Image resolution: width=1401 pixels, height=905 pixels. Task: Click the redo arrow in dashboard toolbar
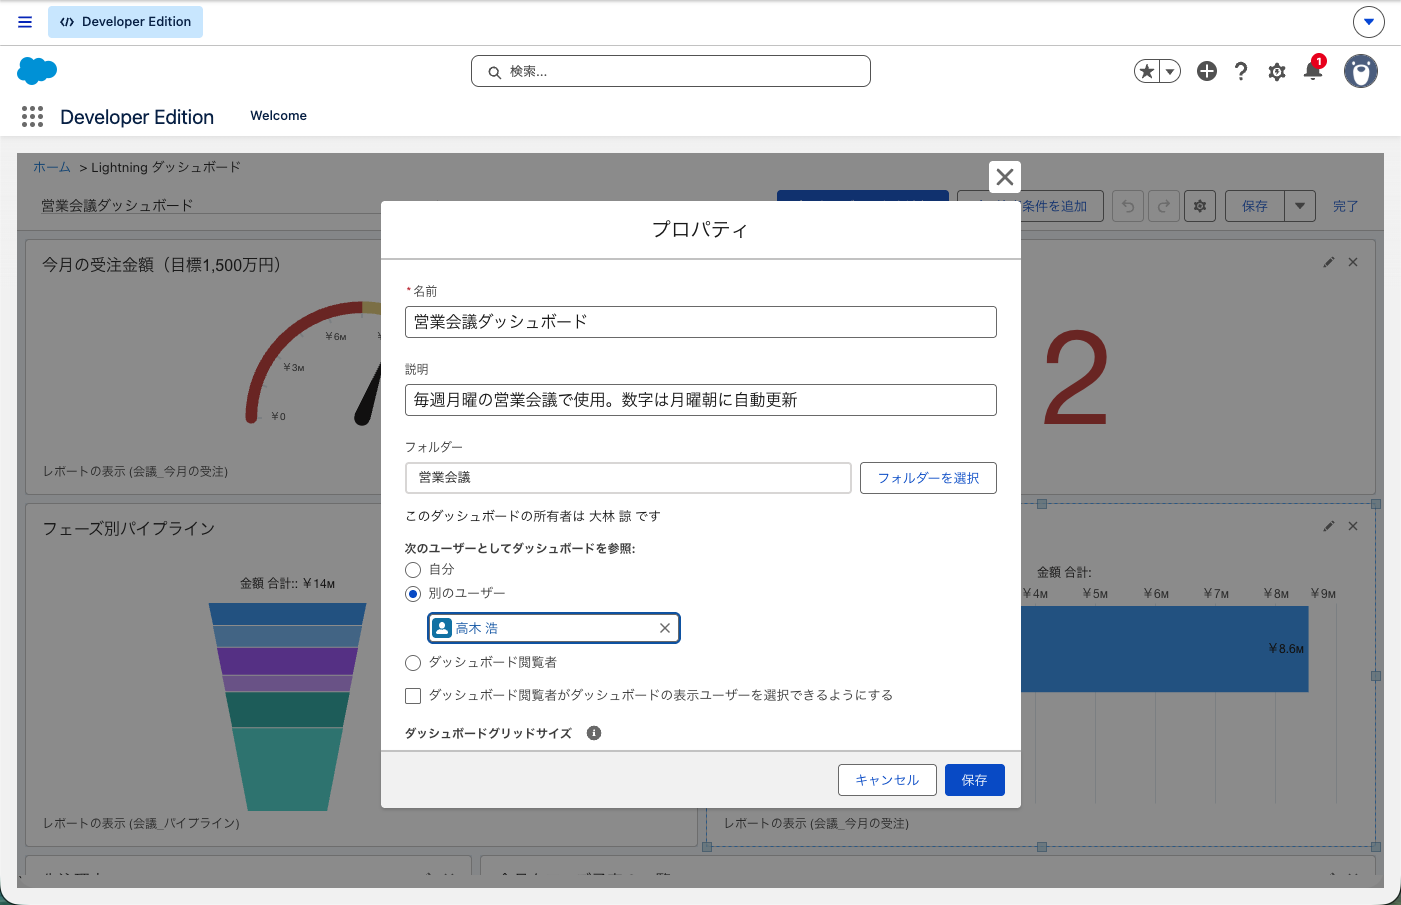[x=1164, y=206]
